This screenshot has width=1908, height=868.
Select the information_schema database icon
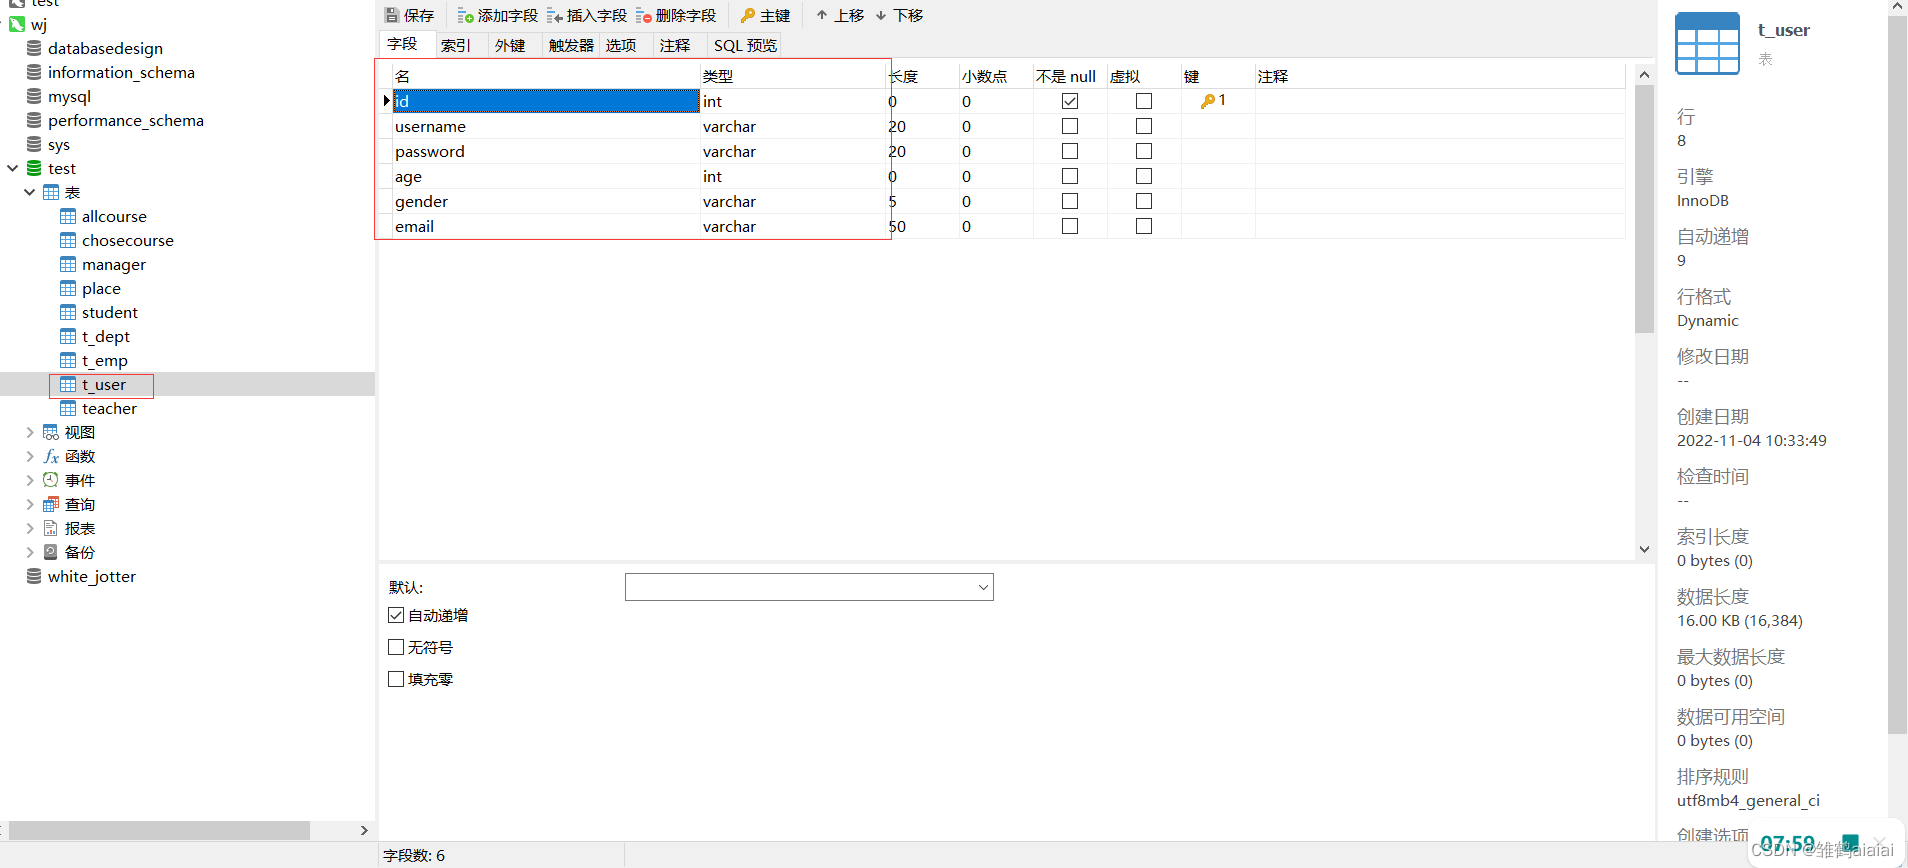tap(34, 72)
